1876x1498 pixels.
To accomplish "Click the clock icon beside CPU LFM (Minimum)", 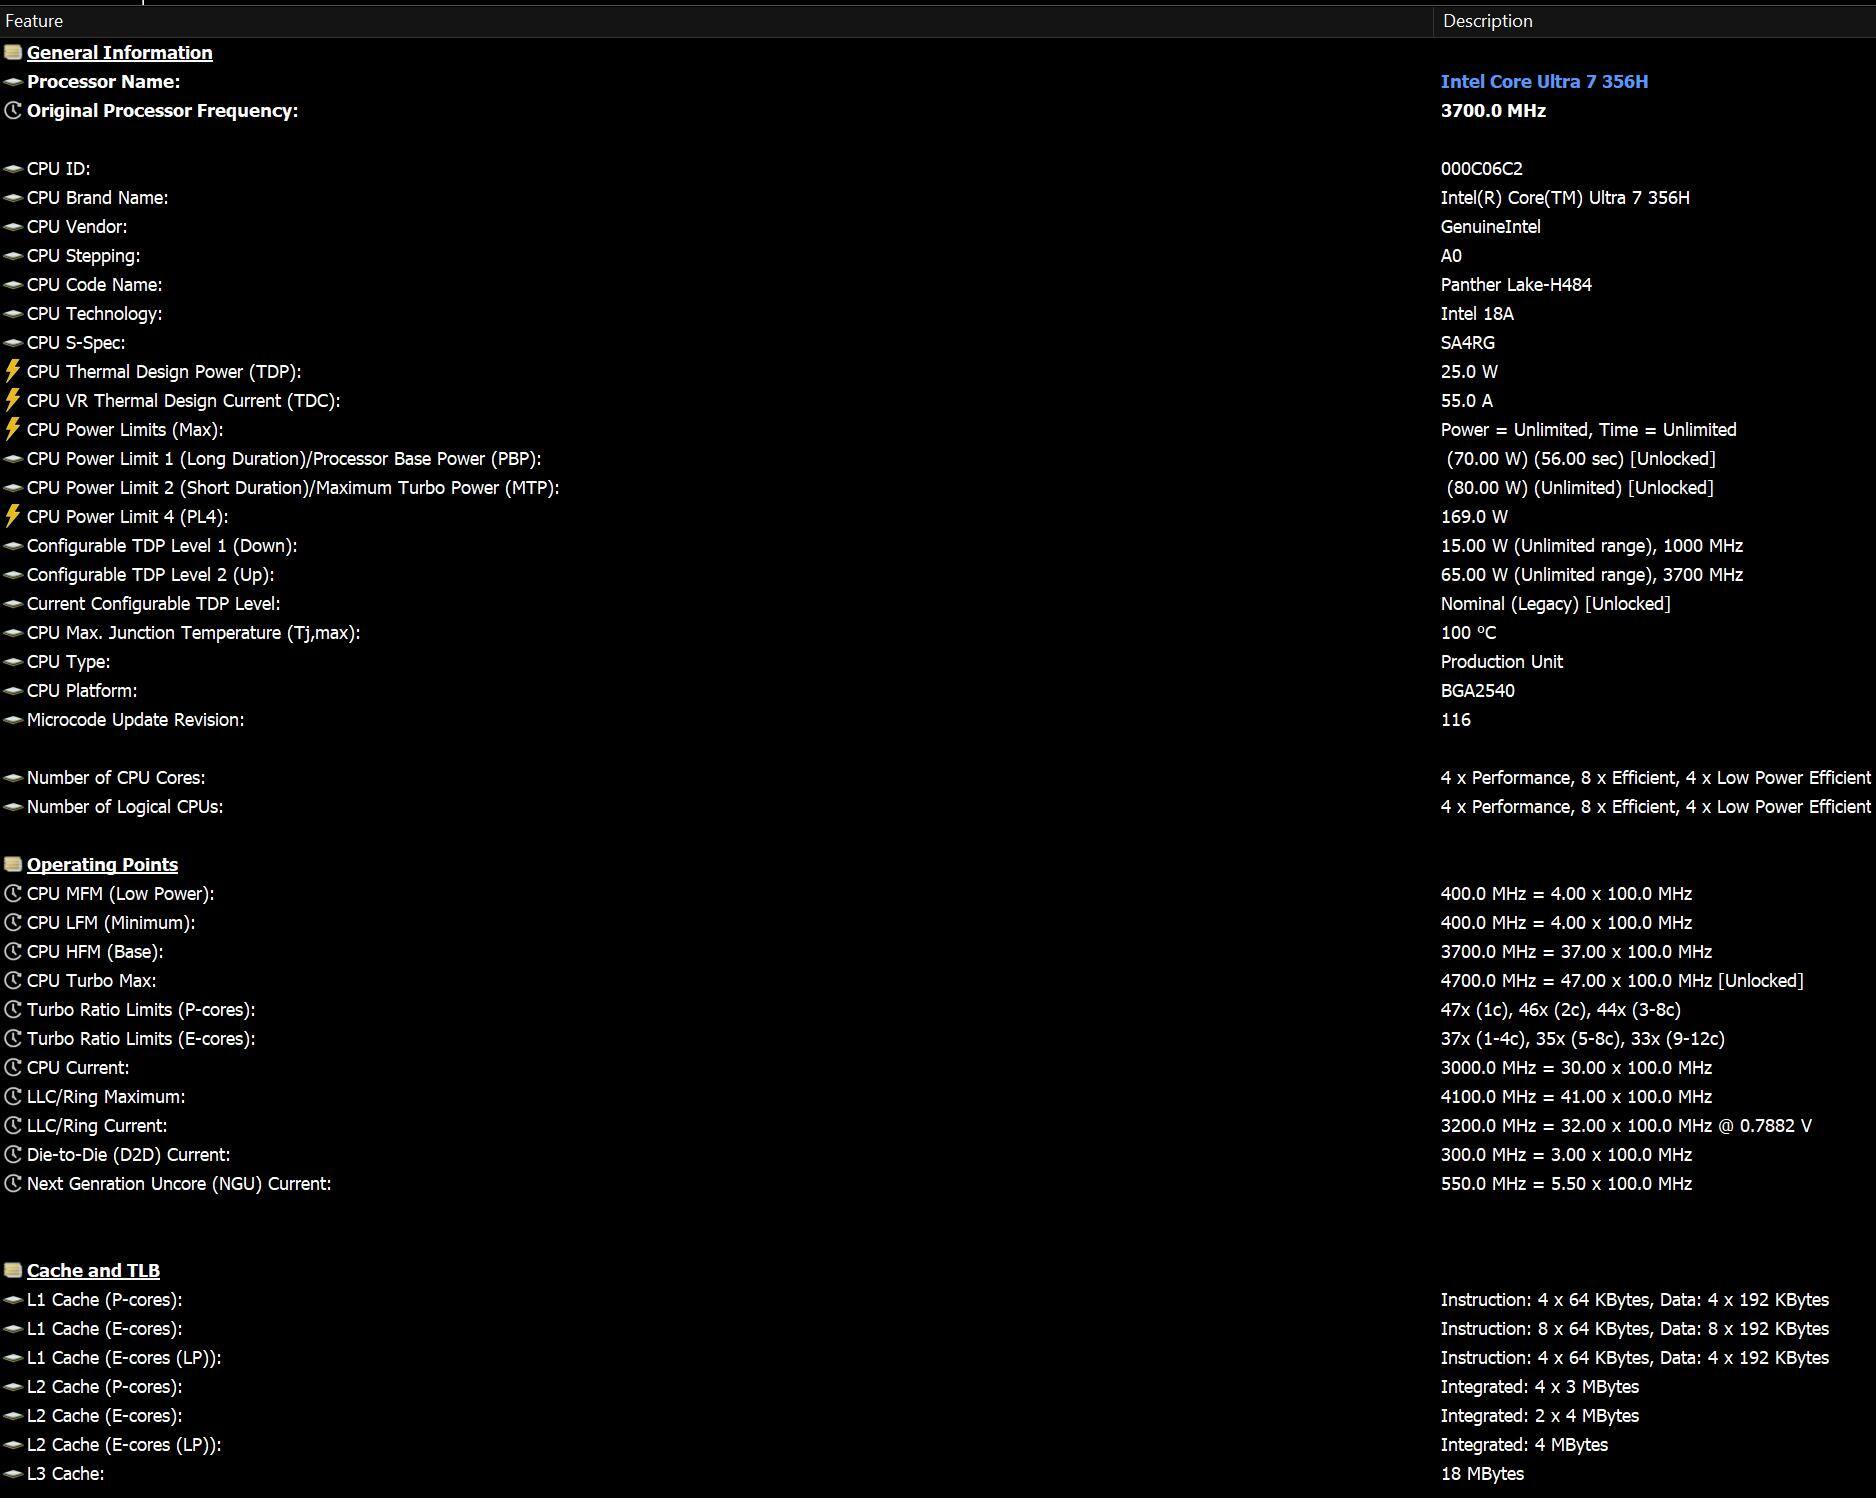I will [13, 922].
